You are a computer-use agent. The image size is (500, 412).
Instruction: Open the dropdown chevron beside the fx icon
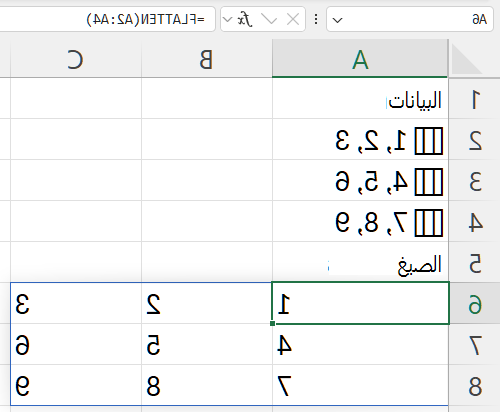[x=227, y=20]
